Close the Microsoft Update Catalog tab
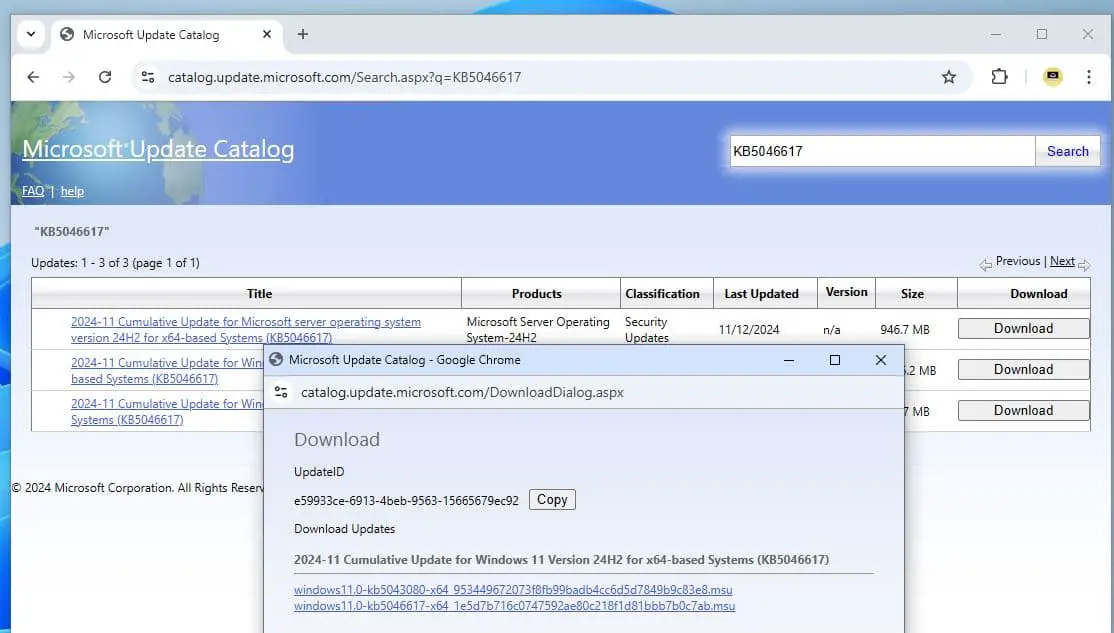1114x633 pixels. point(267,34)
